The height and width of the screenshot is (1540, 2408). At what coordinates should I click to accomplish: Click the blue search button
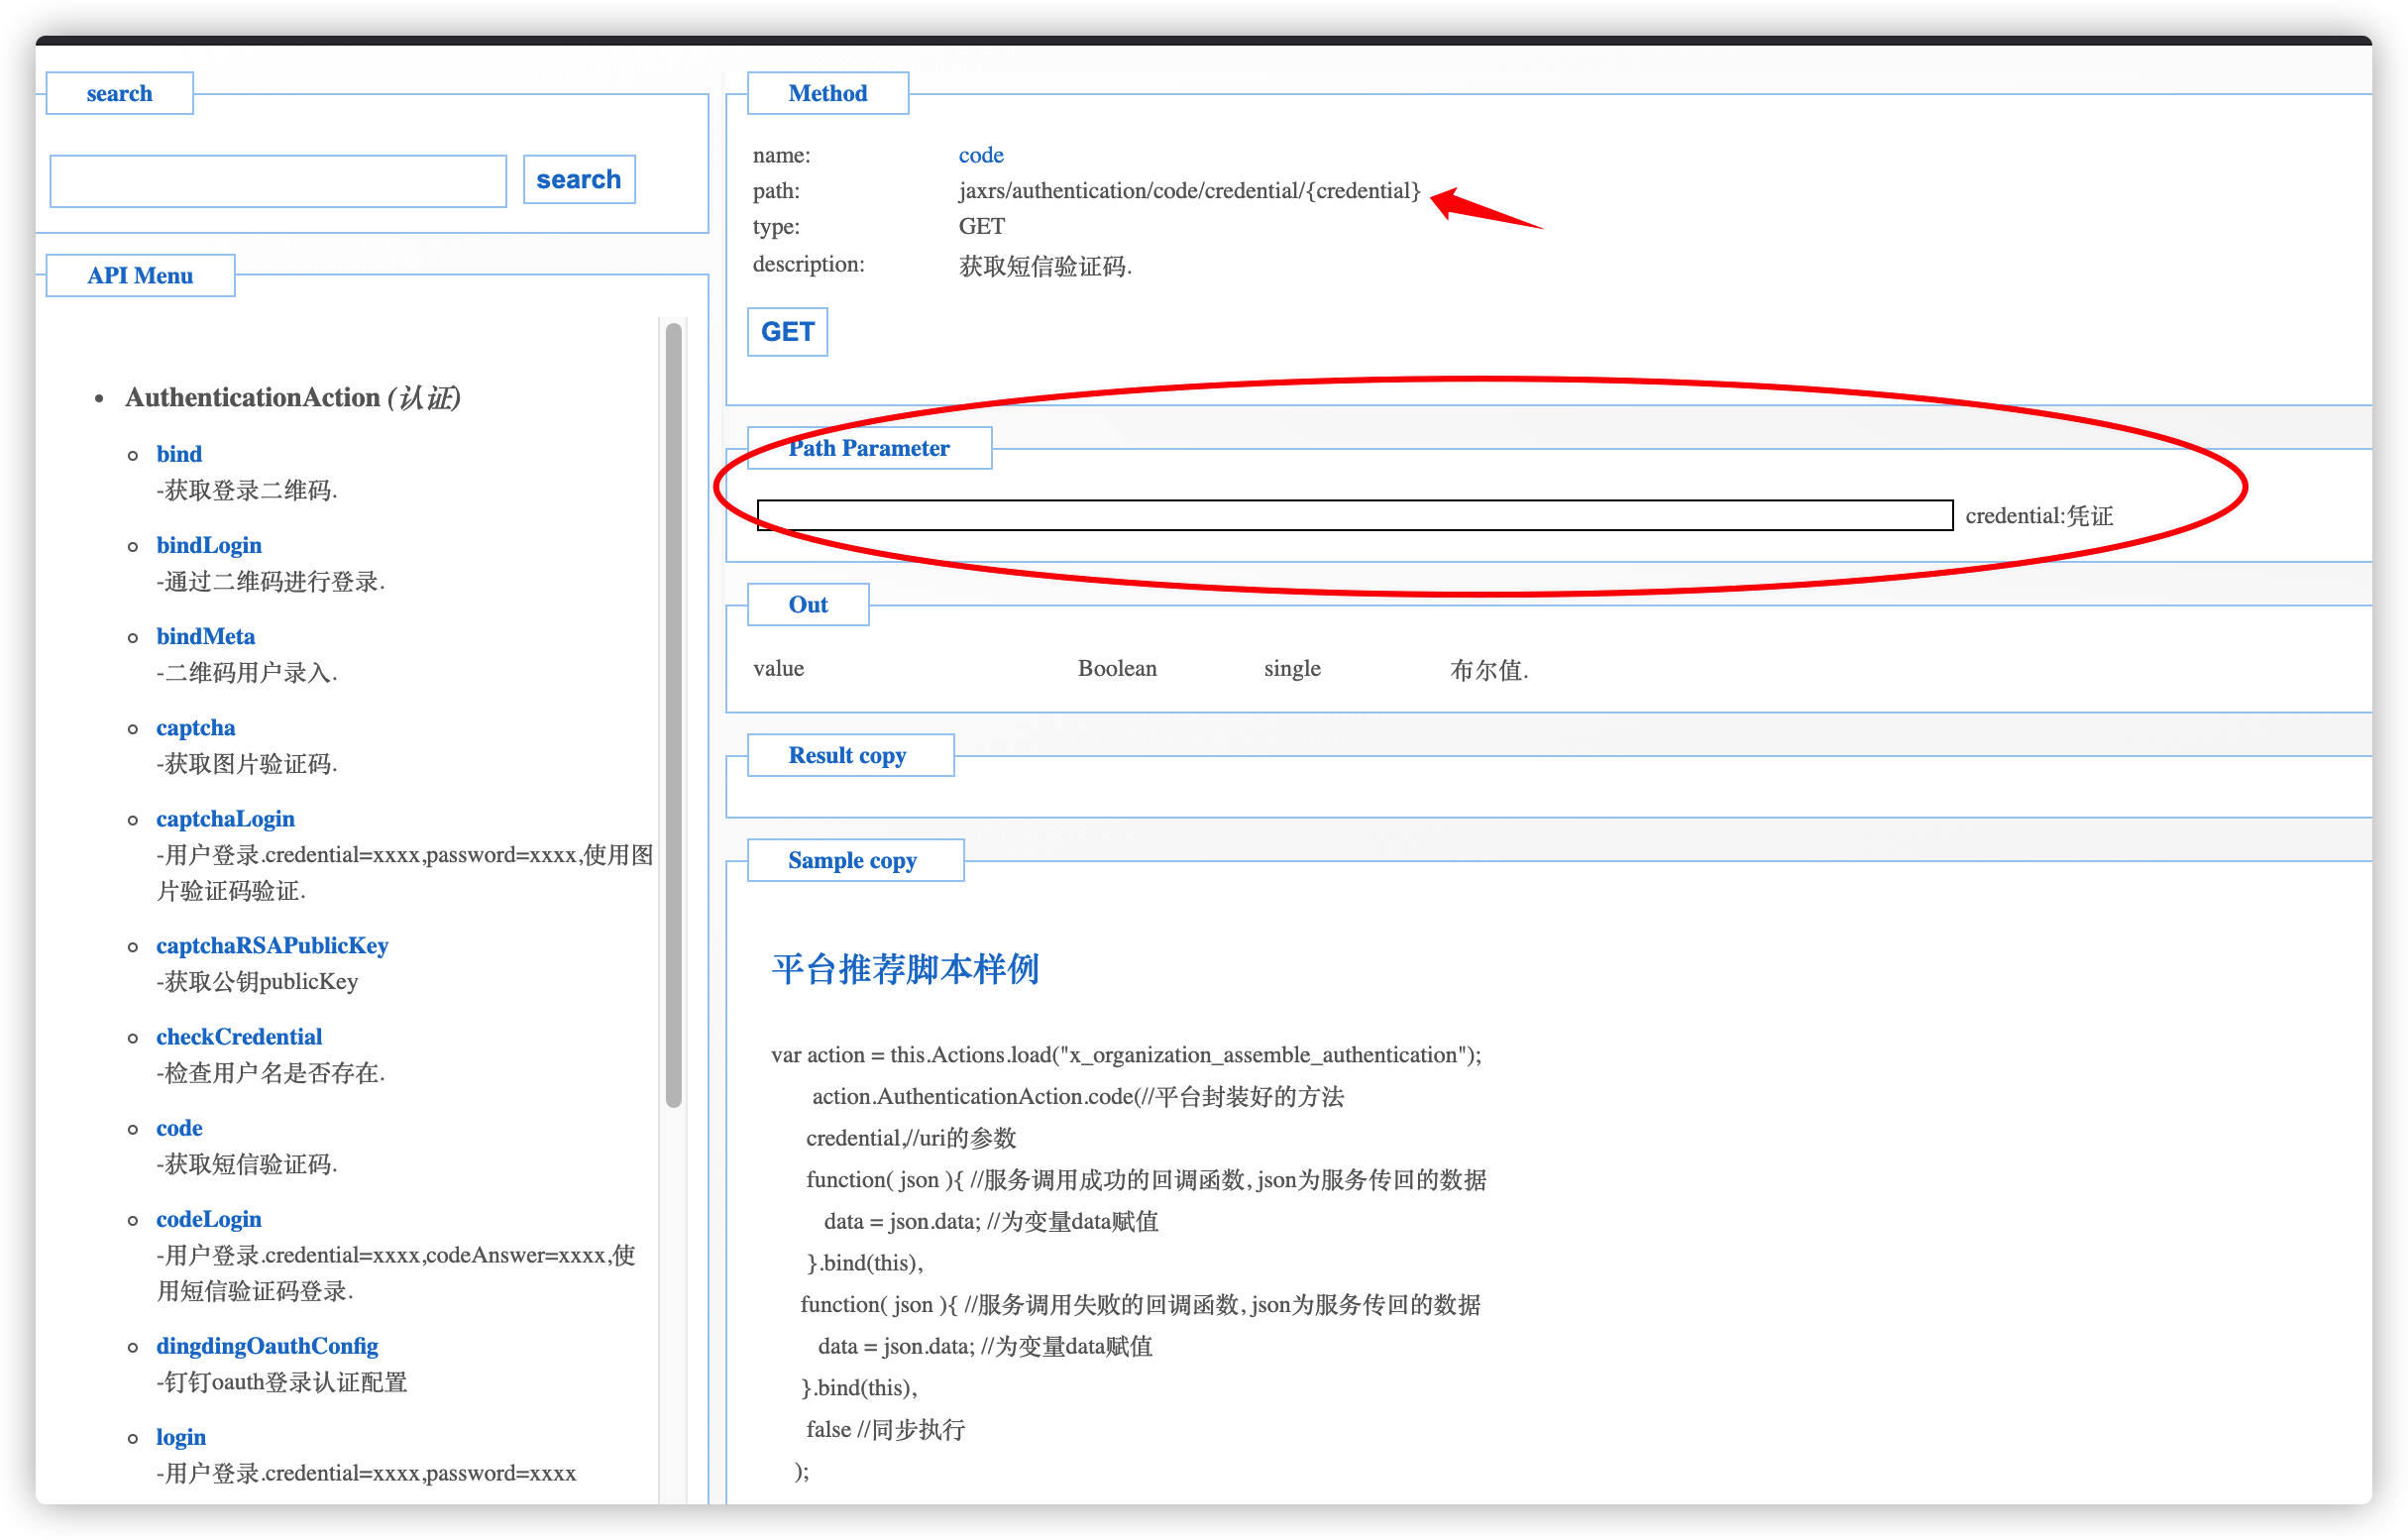[x=578, y=180]
